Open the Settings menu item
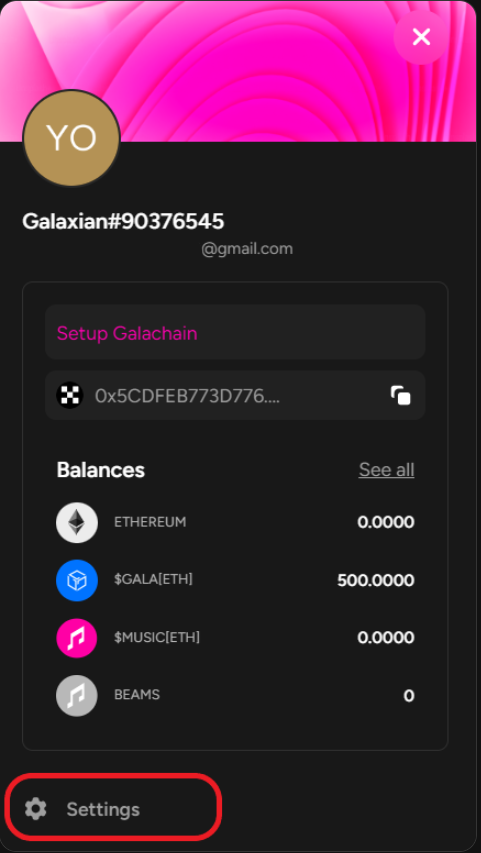Screen dimensions: 481x853 113,809
